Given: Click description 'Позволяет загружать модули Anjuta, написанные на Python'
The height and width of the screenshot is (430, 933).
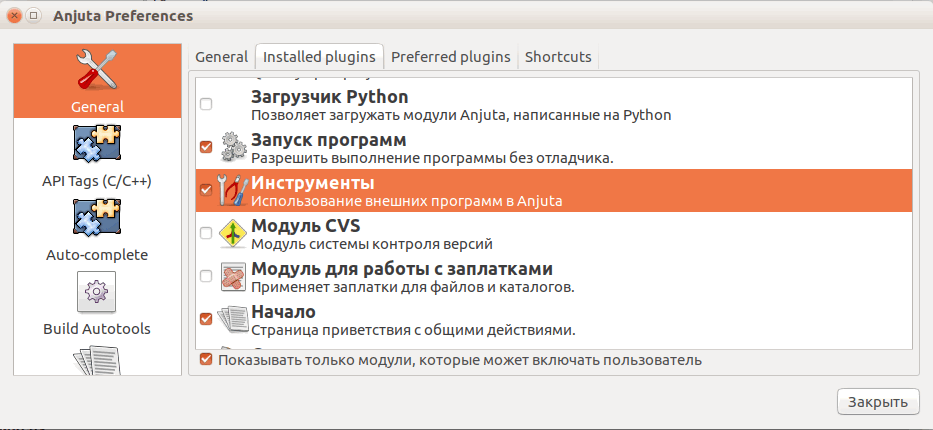Looking at the screenshot, I should tap(461, 115).
